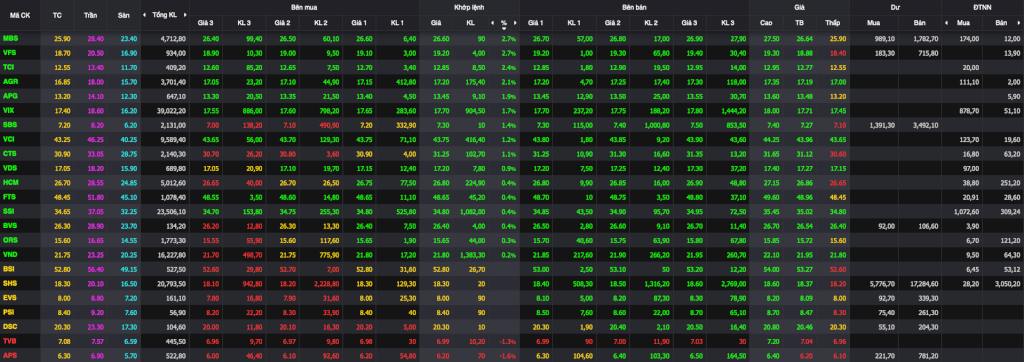Select VIX total volume 39,022,20
Image resolution: width=1024 pixels, height=362 pixels.
click(172, 110)
